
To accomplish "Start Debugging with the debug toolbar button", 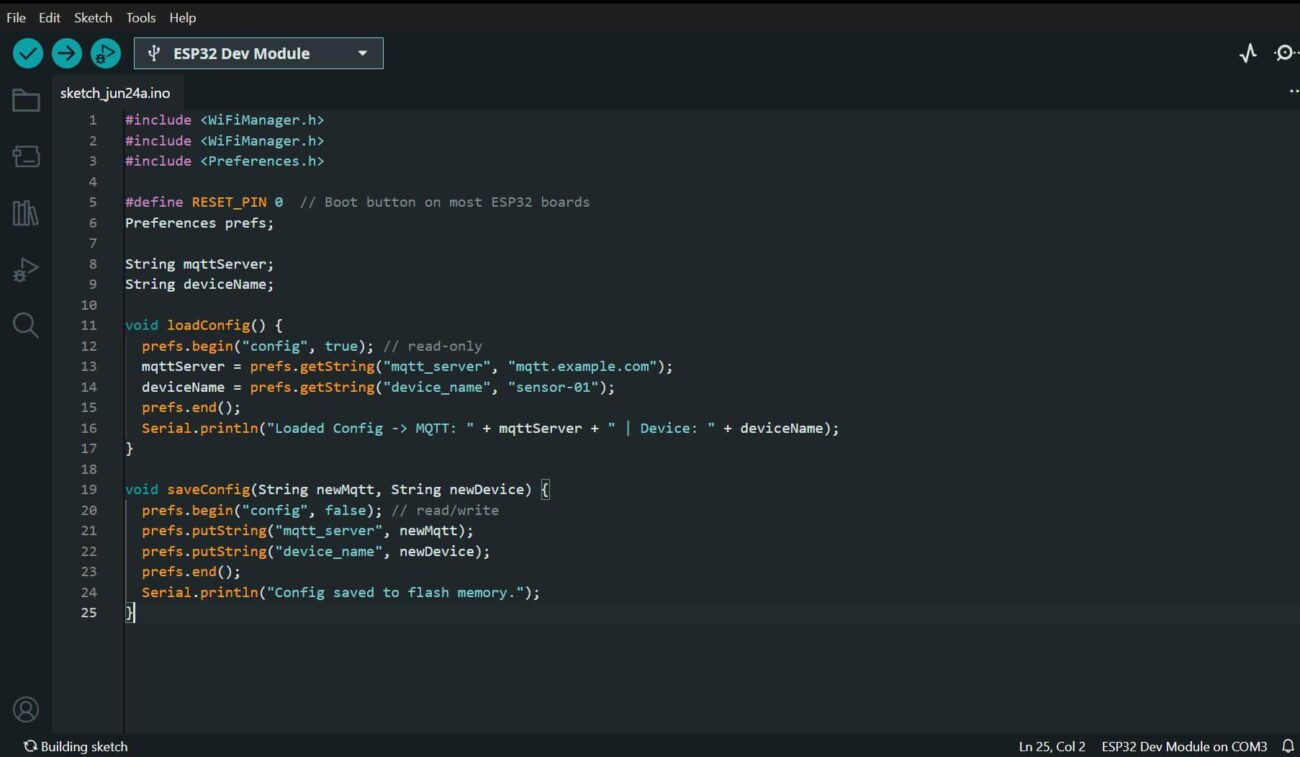I will (x=105, y=53).
